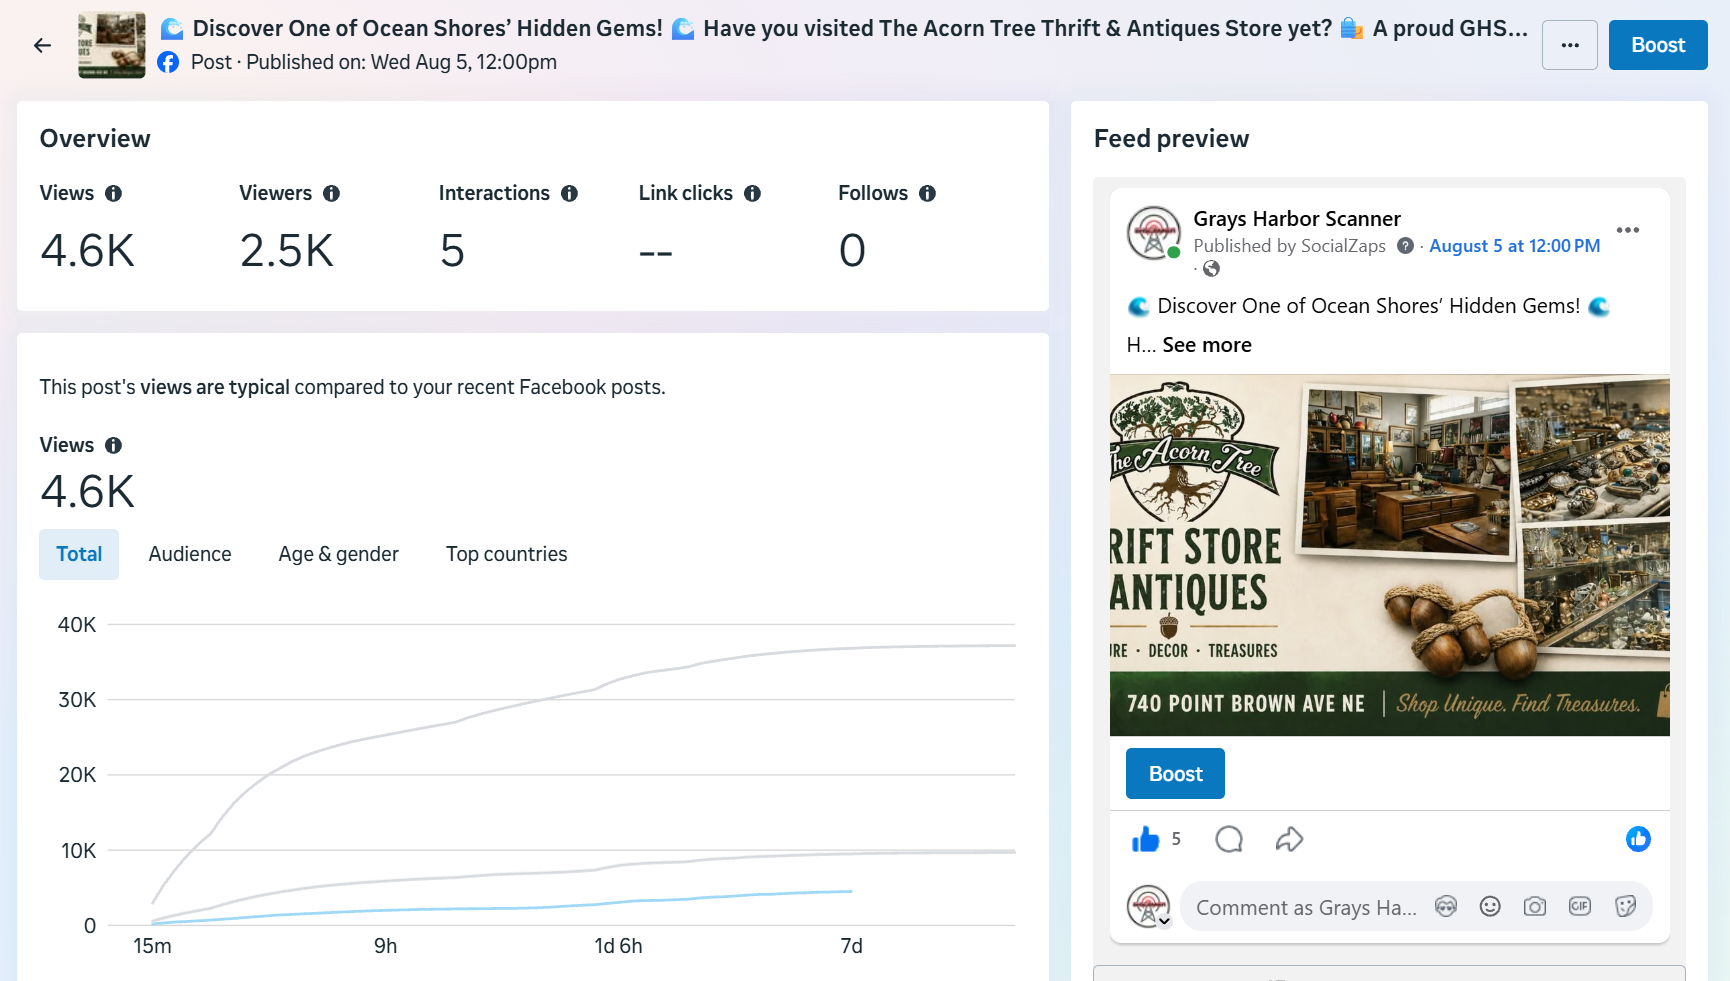
Task: Click the Facebook logo beside Post label
Action: 169,62
